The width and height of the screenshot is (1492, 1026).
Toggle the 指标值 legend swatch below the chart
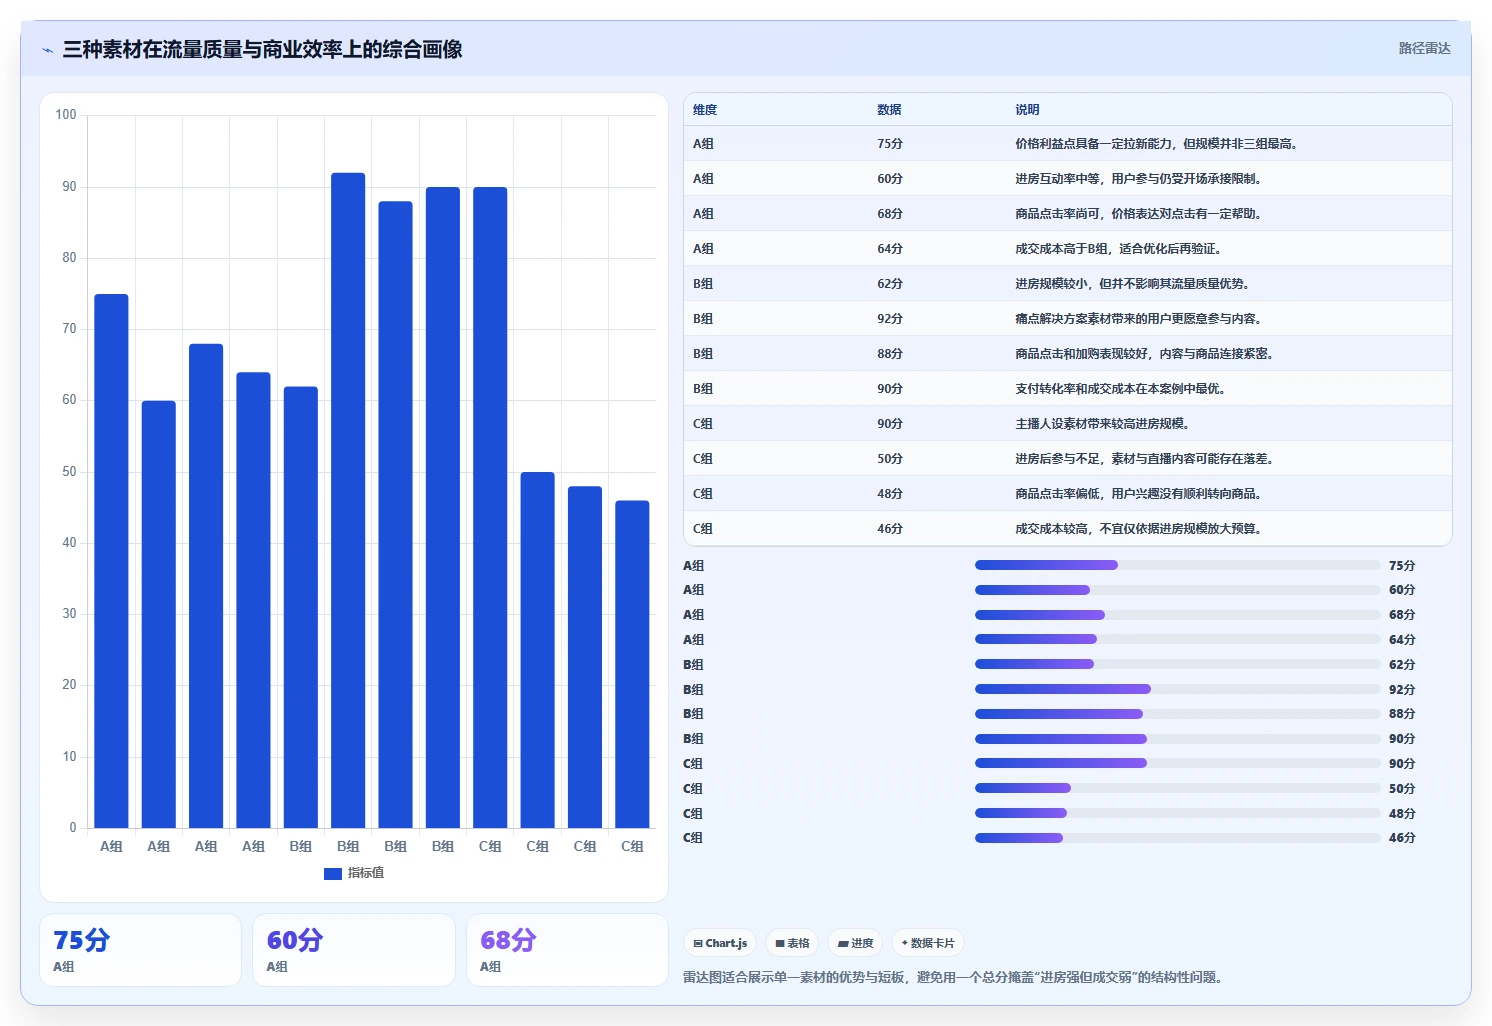[333, 874]
